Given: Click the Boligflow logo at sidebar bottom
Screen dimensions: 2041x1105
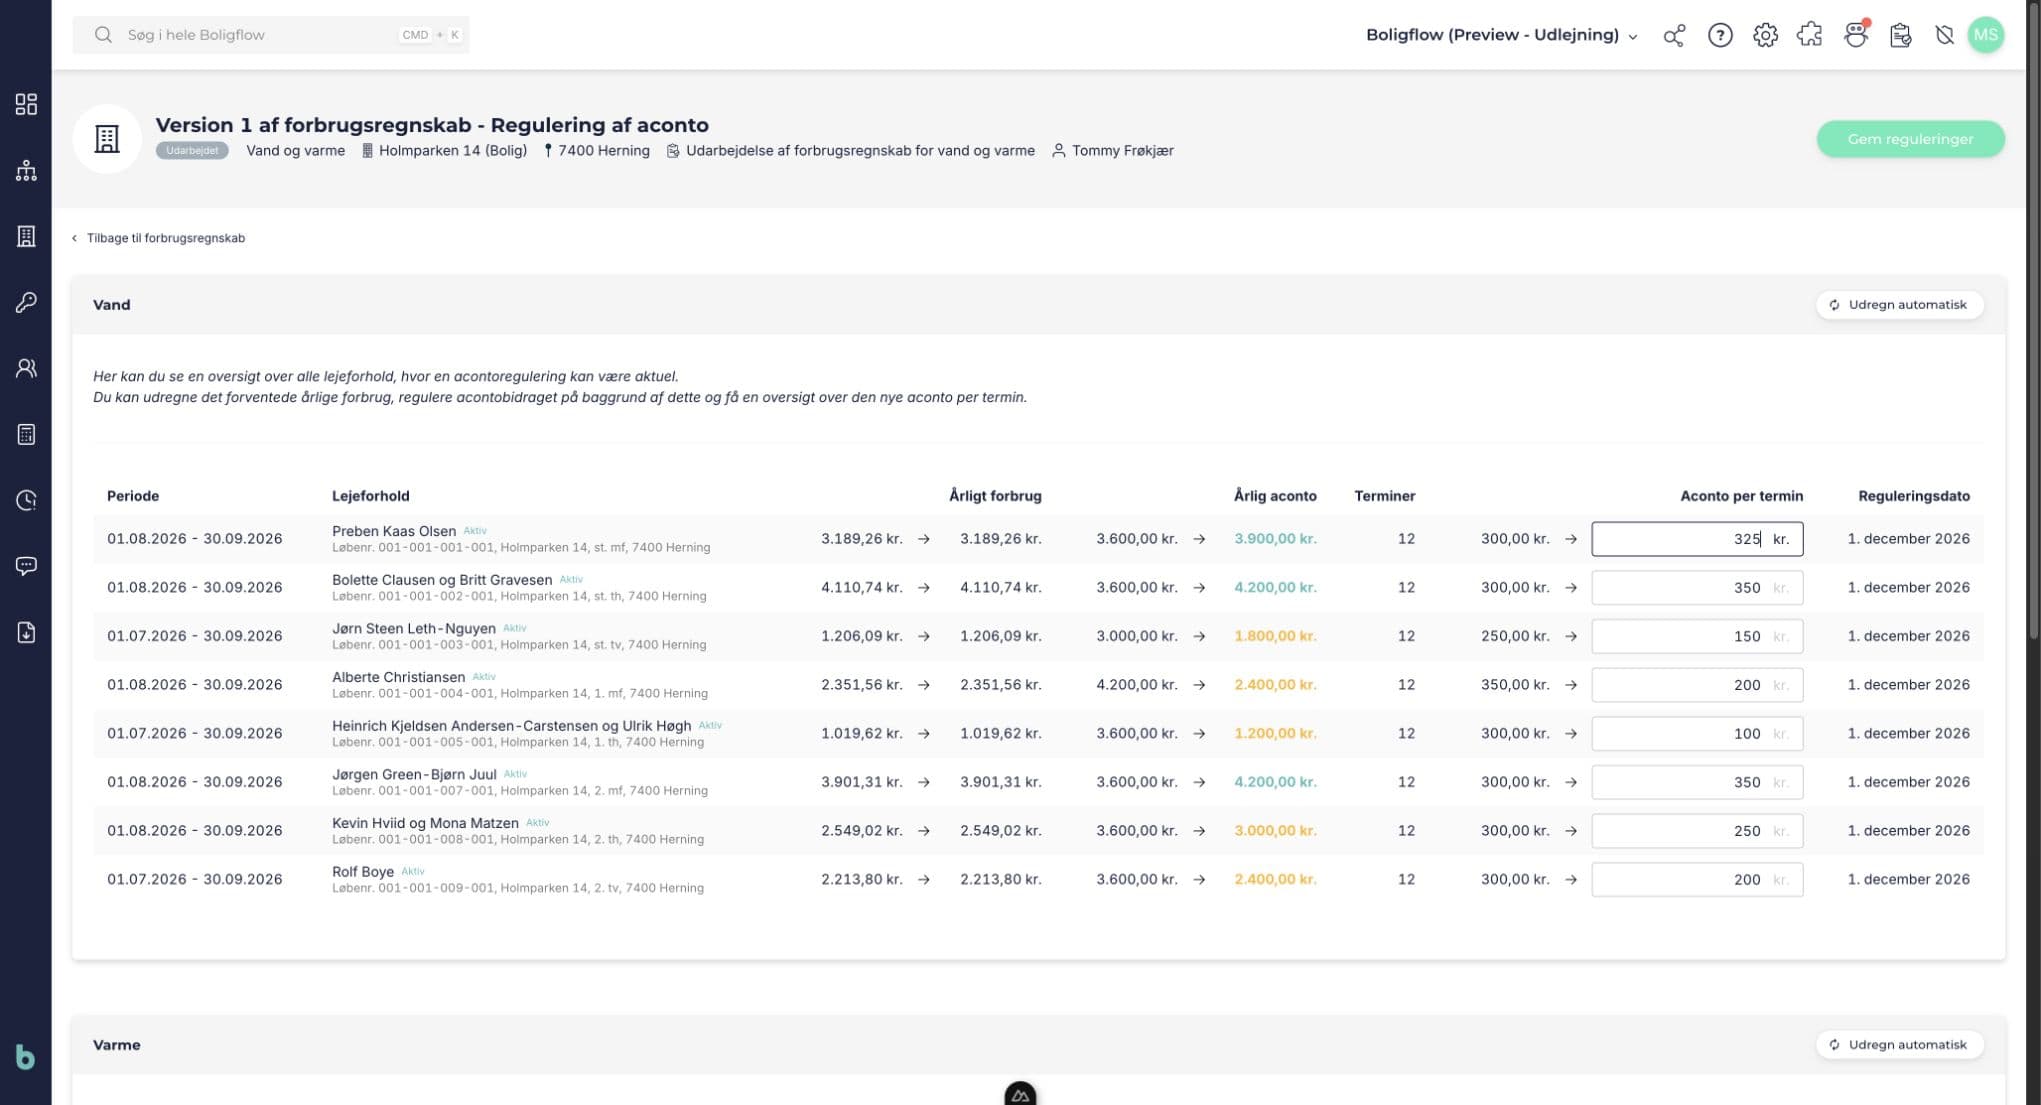Looking at the screenshot, I should click(25, 1057).
